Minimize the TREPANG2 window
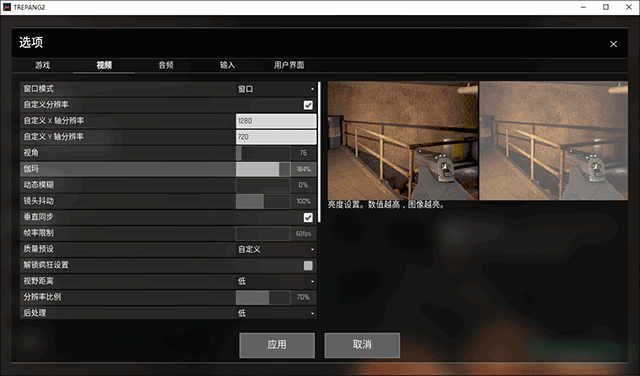The image size is (640, 376). [583, 7]
